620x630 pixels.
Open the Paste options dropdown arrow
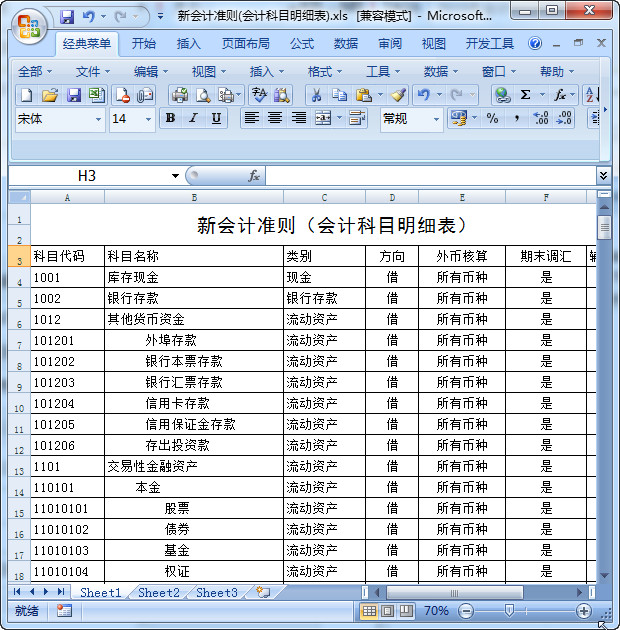point(380,95)
